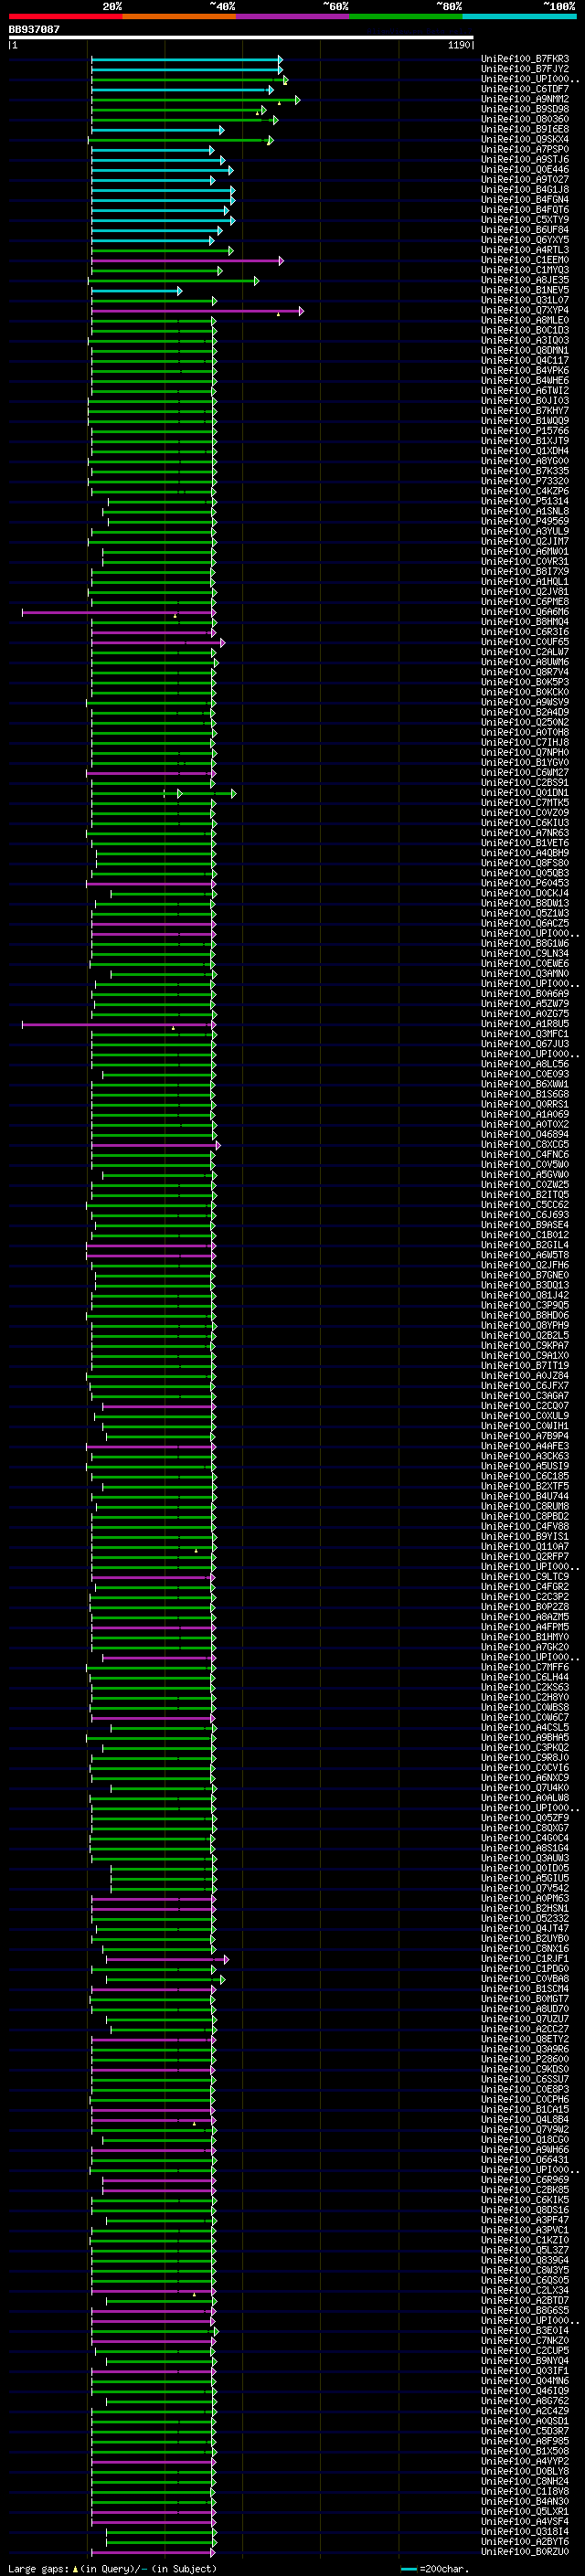
Task: Click the 1190 end position label
Action: [460, 45]
